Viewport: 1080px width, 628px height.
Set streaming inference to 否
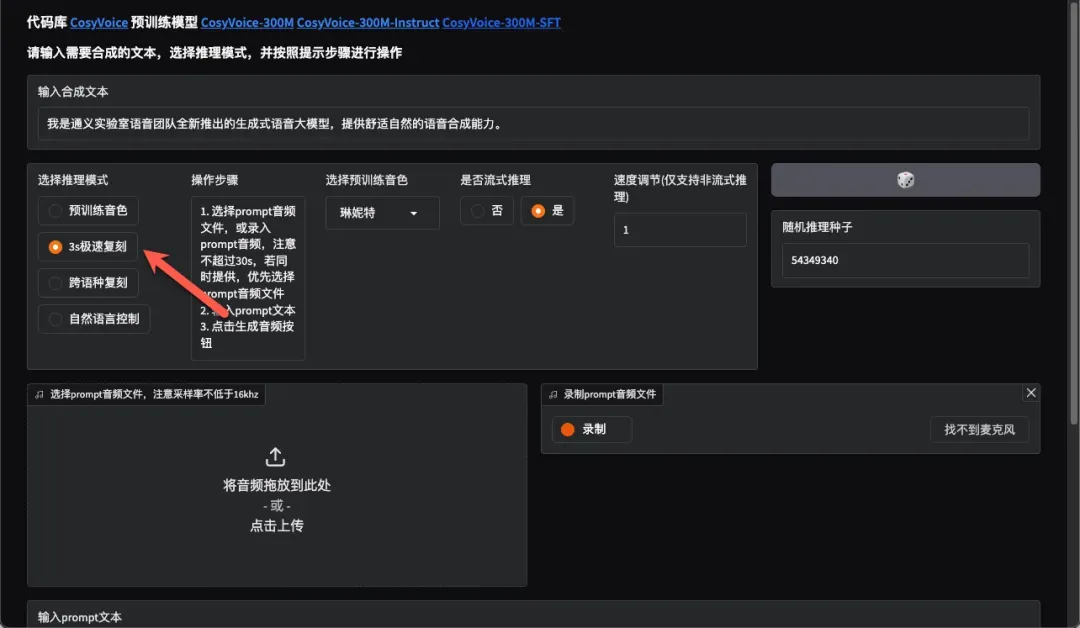click(x=487, y=211)
